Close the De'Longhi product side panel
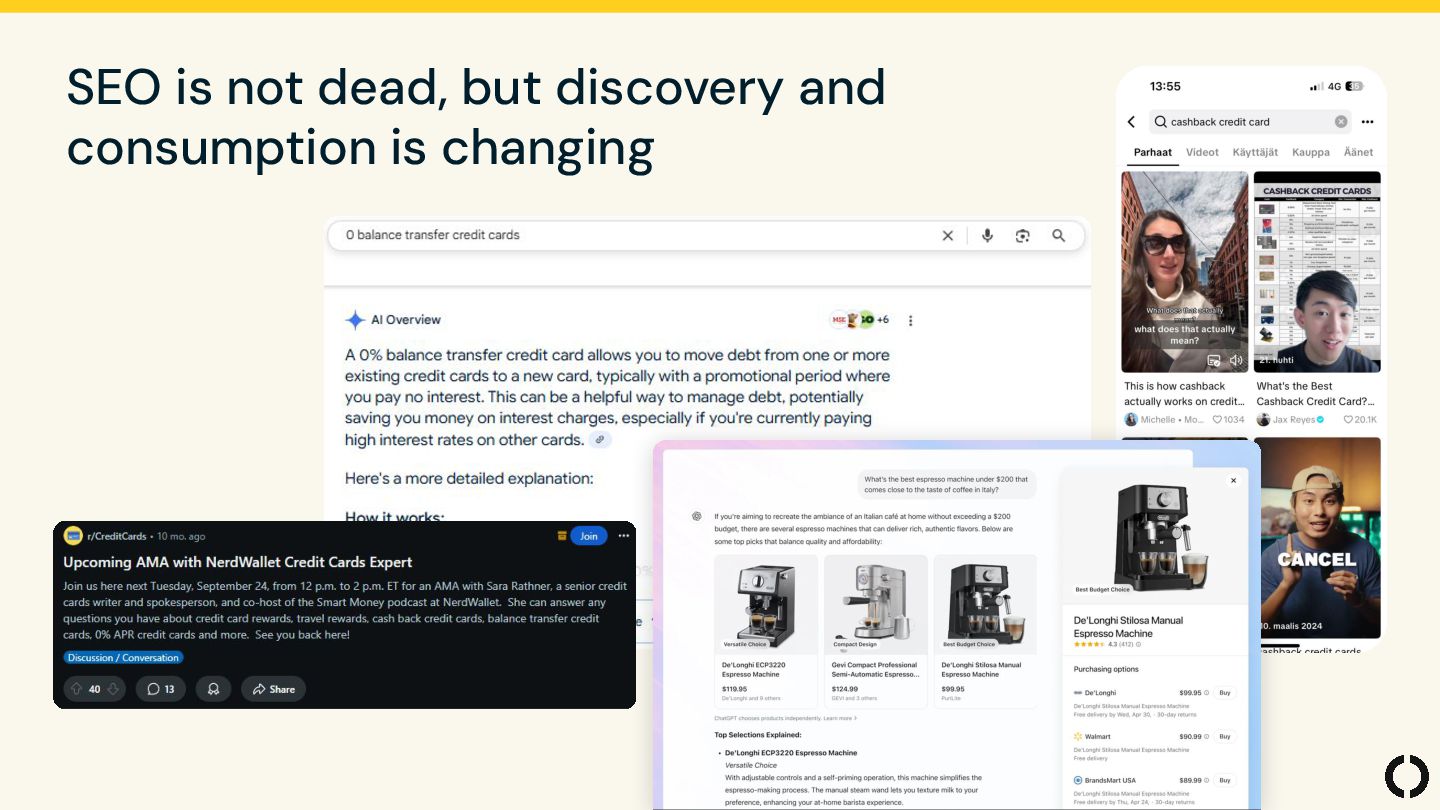Viewport: 1440px width, 810px height. pos(1233,481)
